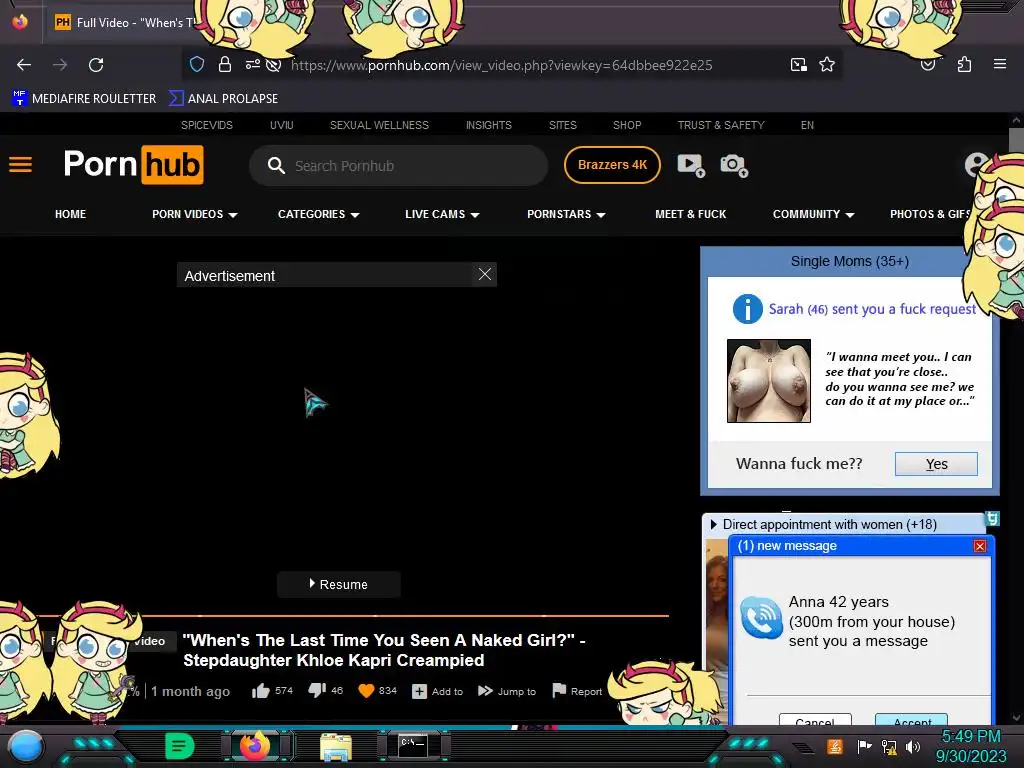Open the EN language selector
Screen dimensions: 1024x768
coord(807,125)
